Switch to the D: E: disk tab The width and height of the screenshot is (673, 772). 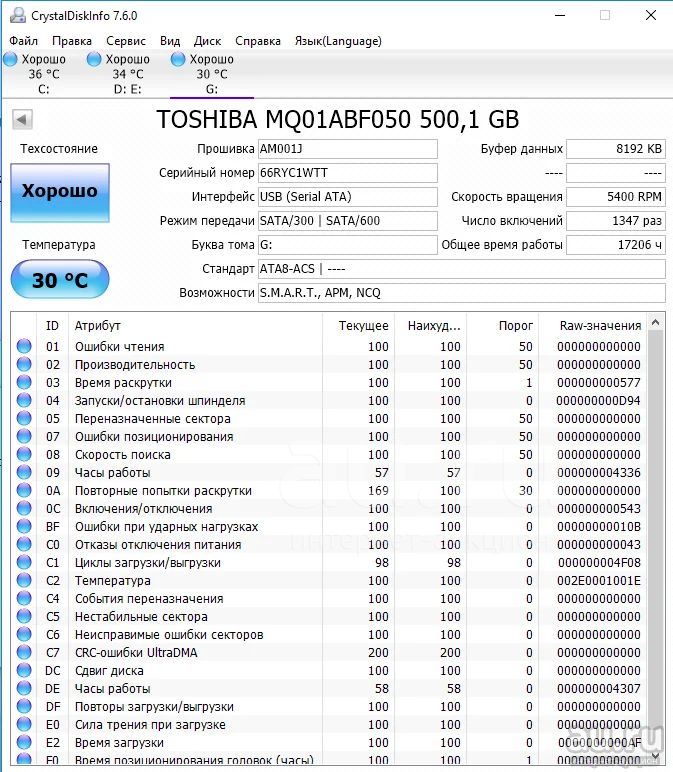[x=128, y=74]
